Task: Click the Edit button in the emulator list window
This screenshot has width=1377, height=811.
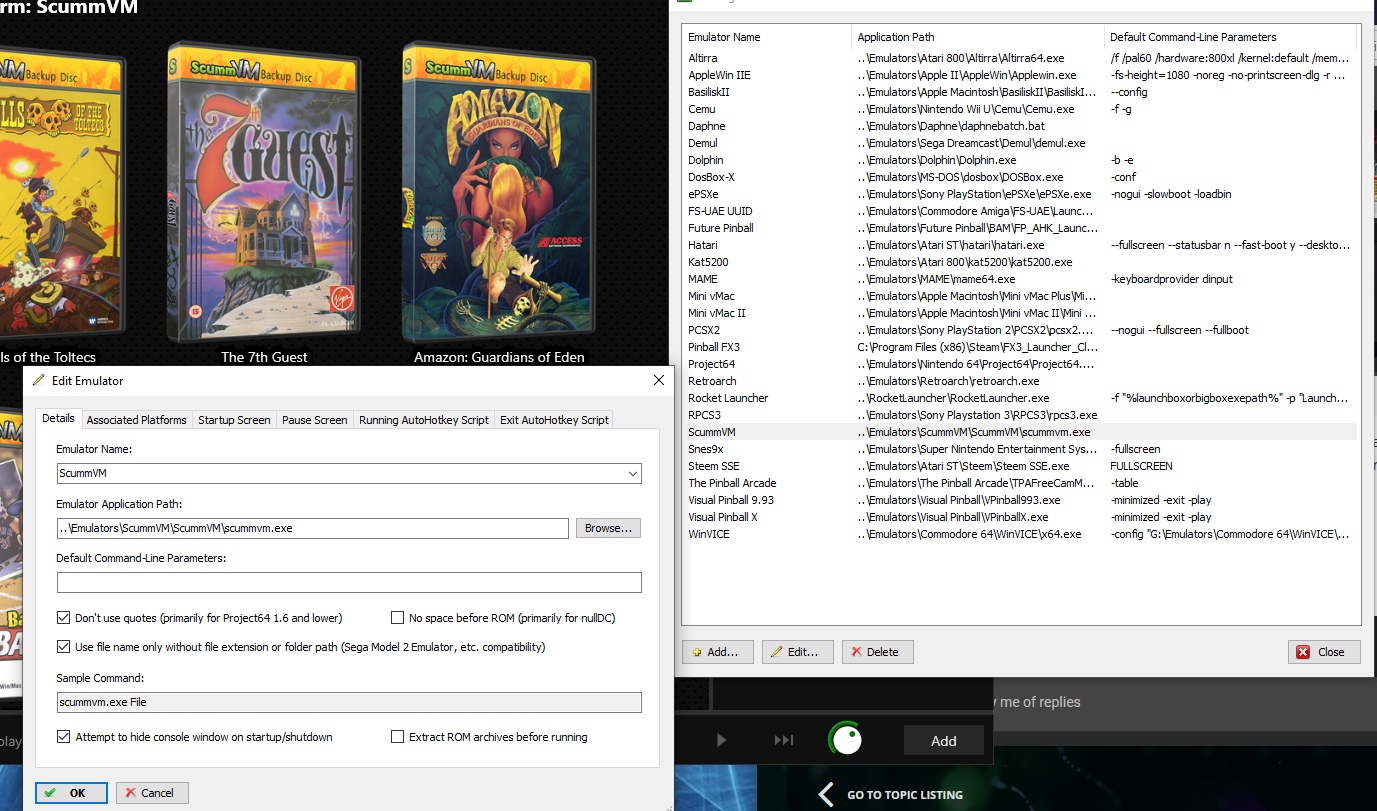Action: 797,652
